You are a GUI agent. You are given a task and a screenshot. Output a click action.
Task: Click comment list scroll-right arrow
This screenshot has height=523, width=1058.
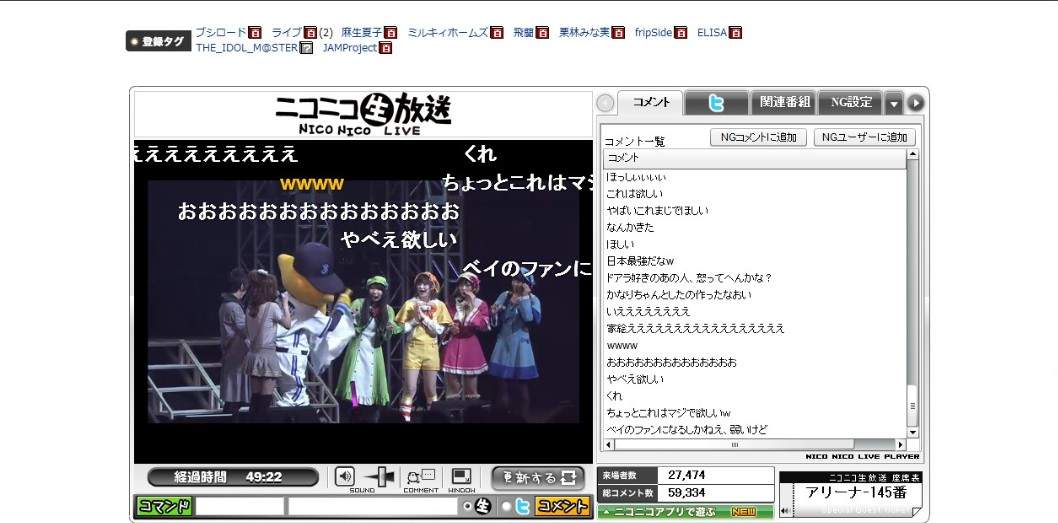point(900,445)
